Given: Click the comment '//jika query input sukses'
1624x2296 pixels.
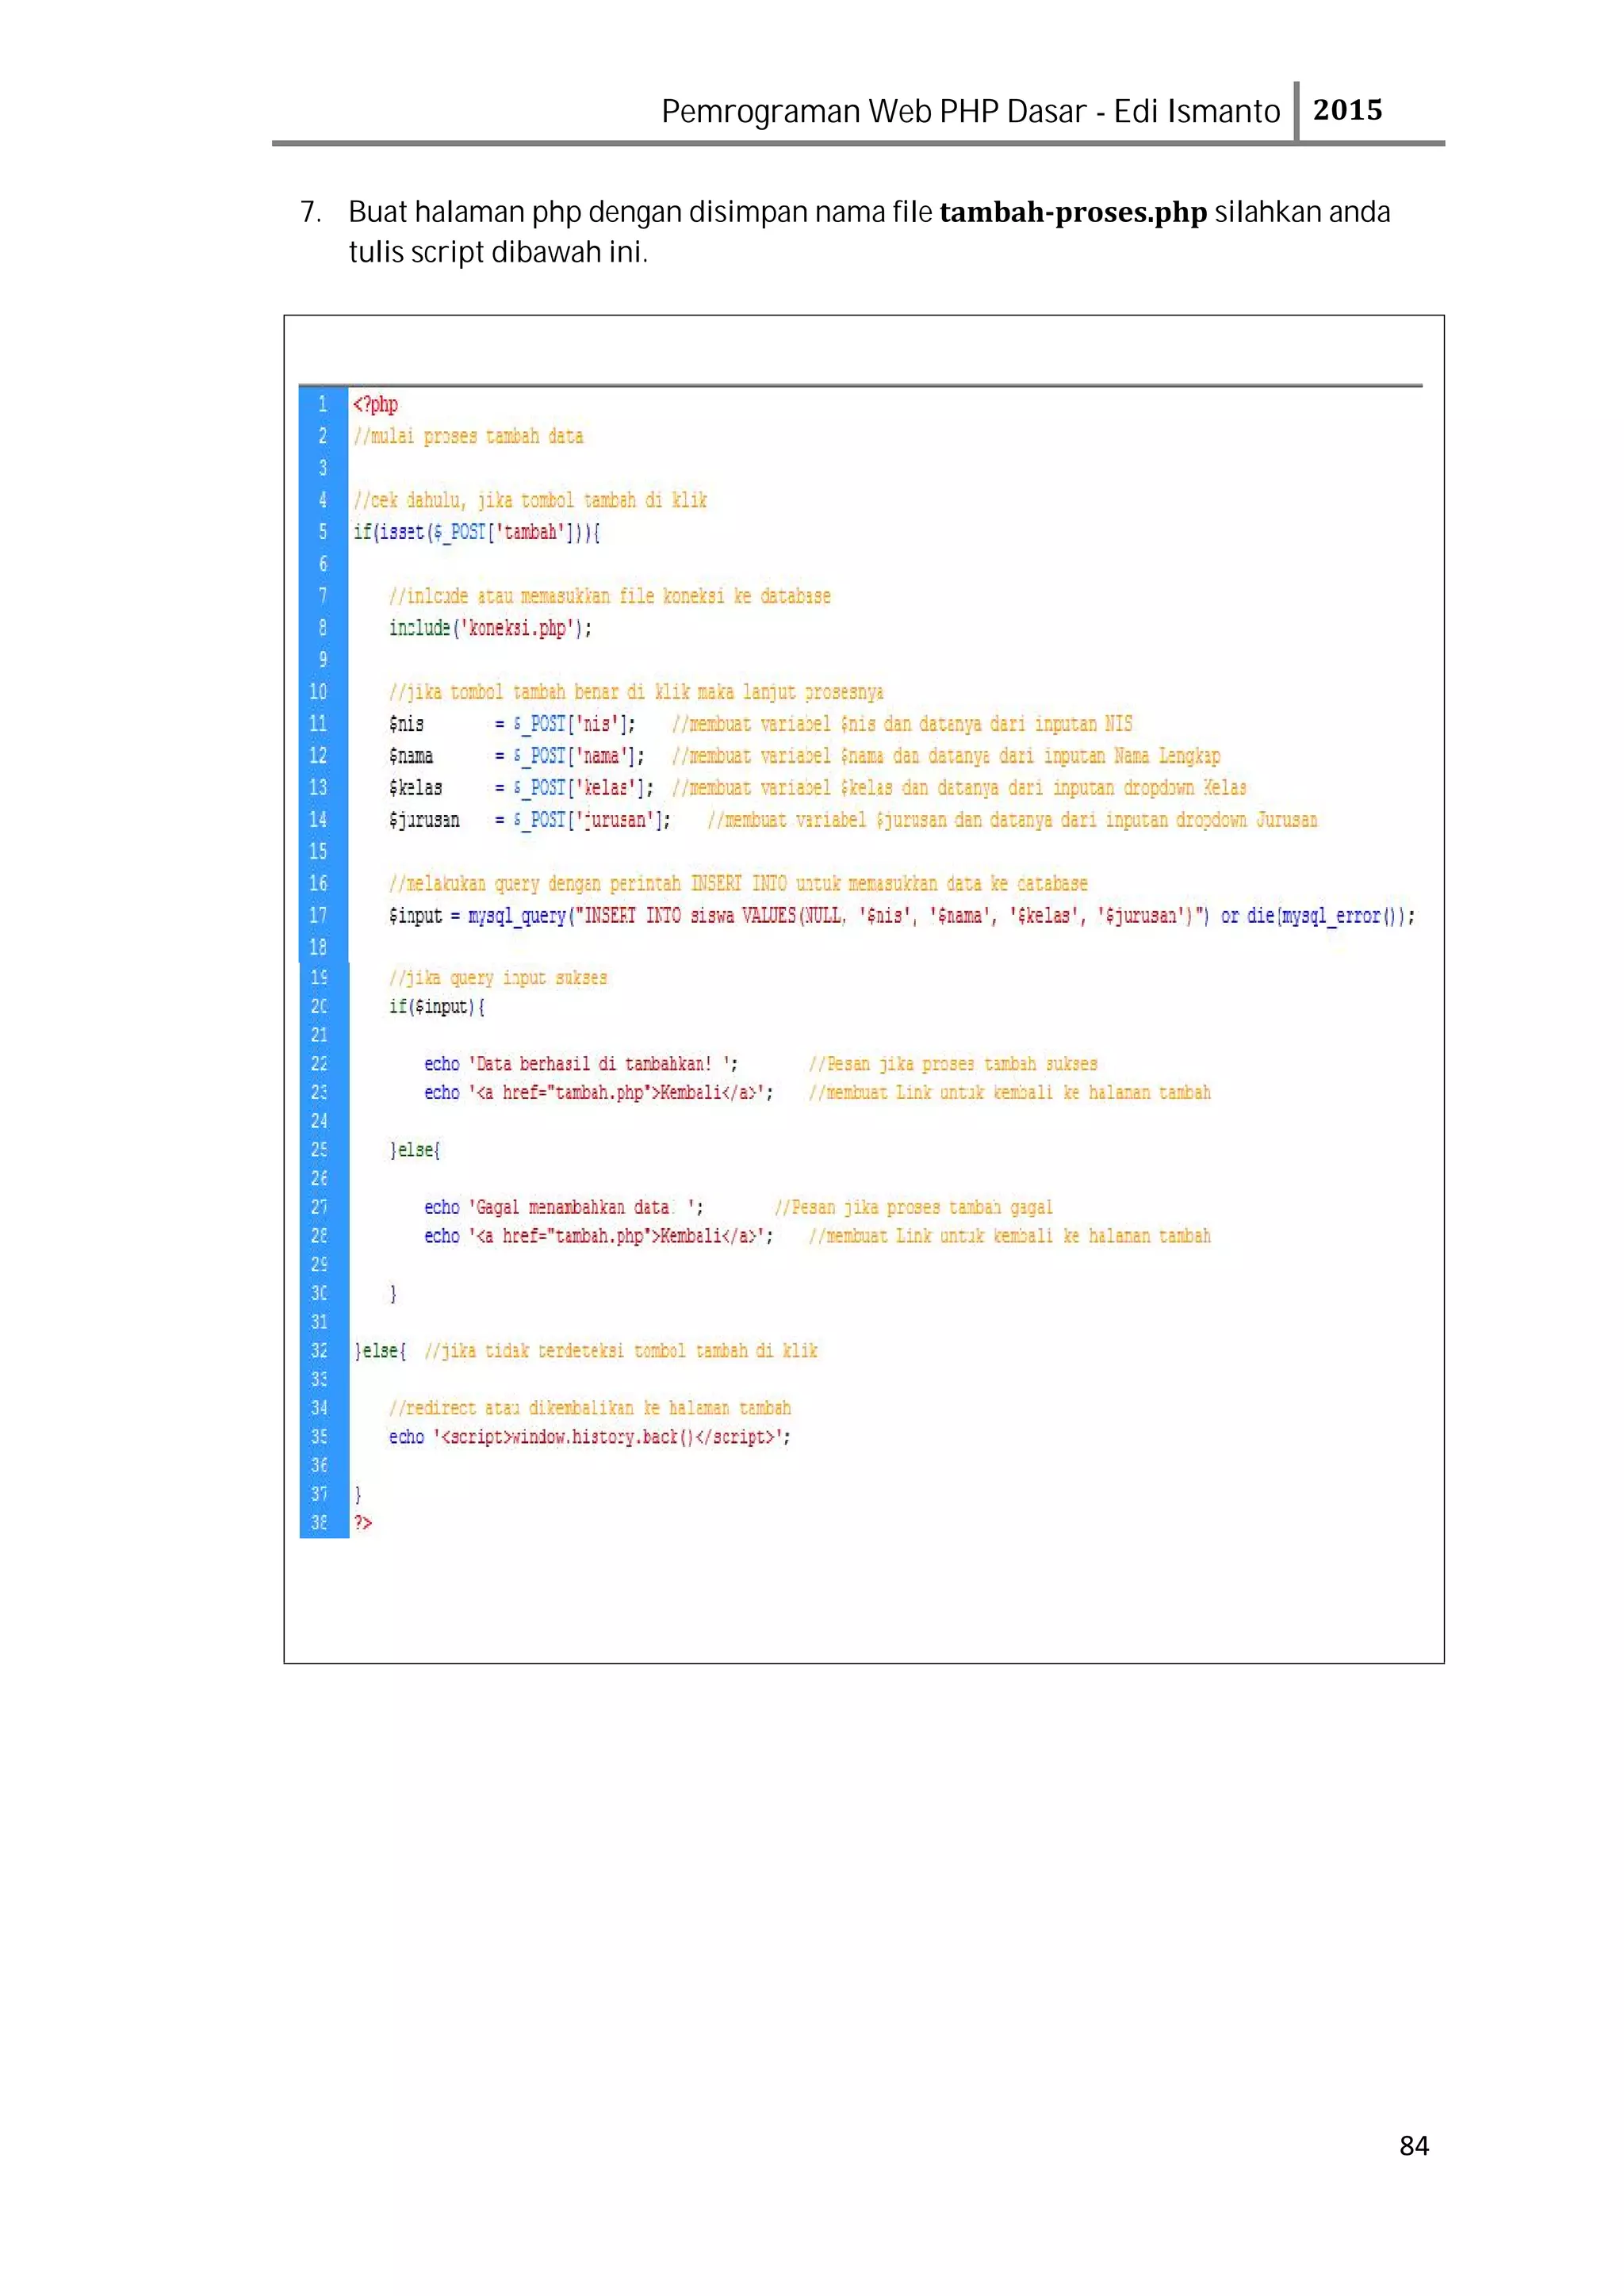Looking at the screenshot, I should pos(498,978).
